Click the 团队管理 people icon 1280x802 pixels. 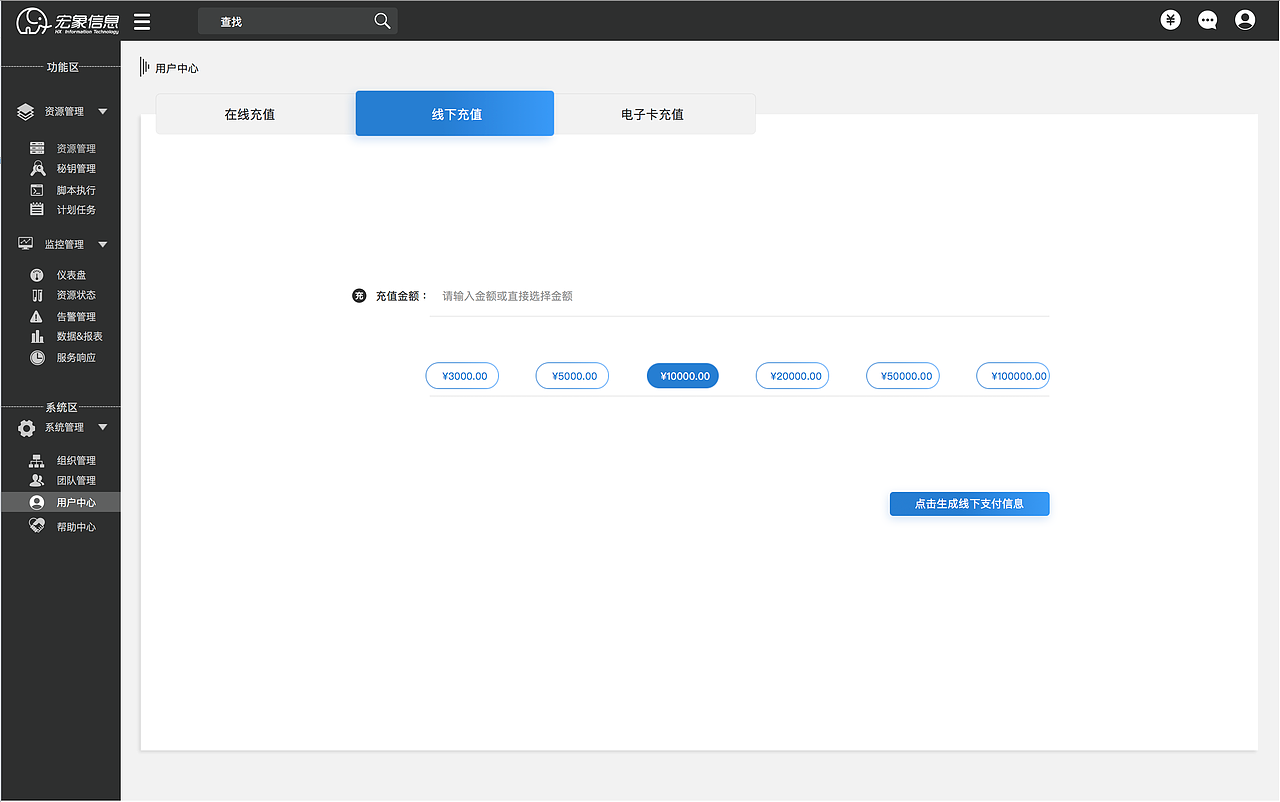pos(37,480)
